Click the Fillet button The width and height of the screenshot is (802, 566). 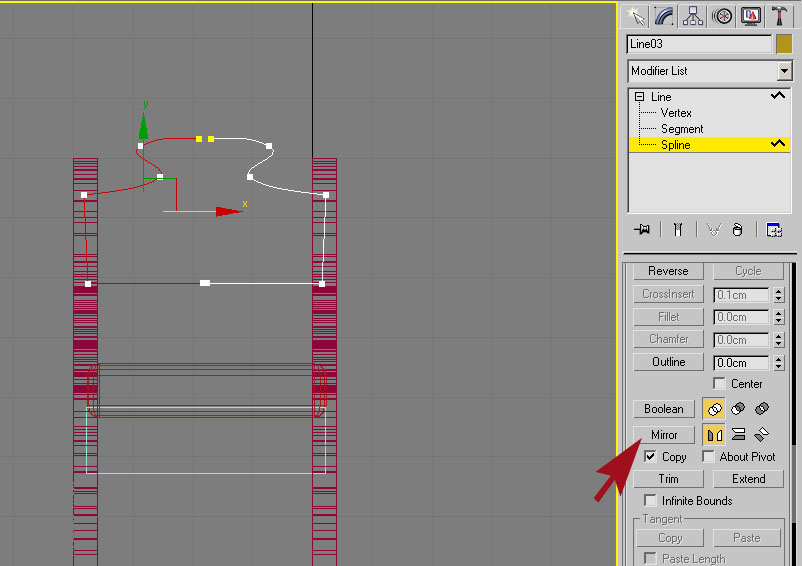pos(668,317)
